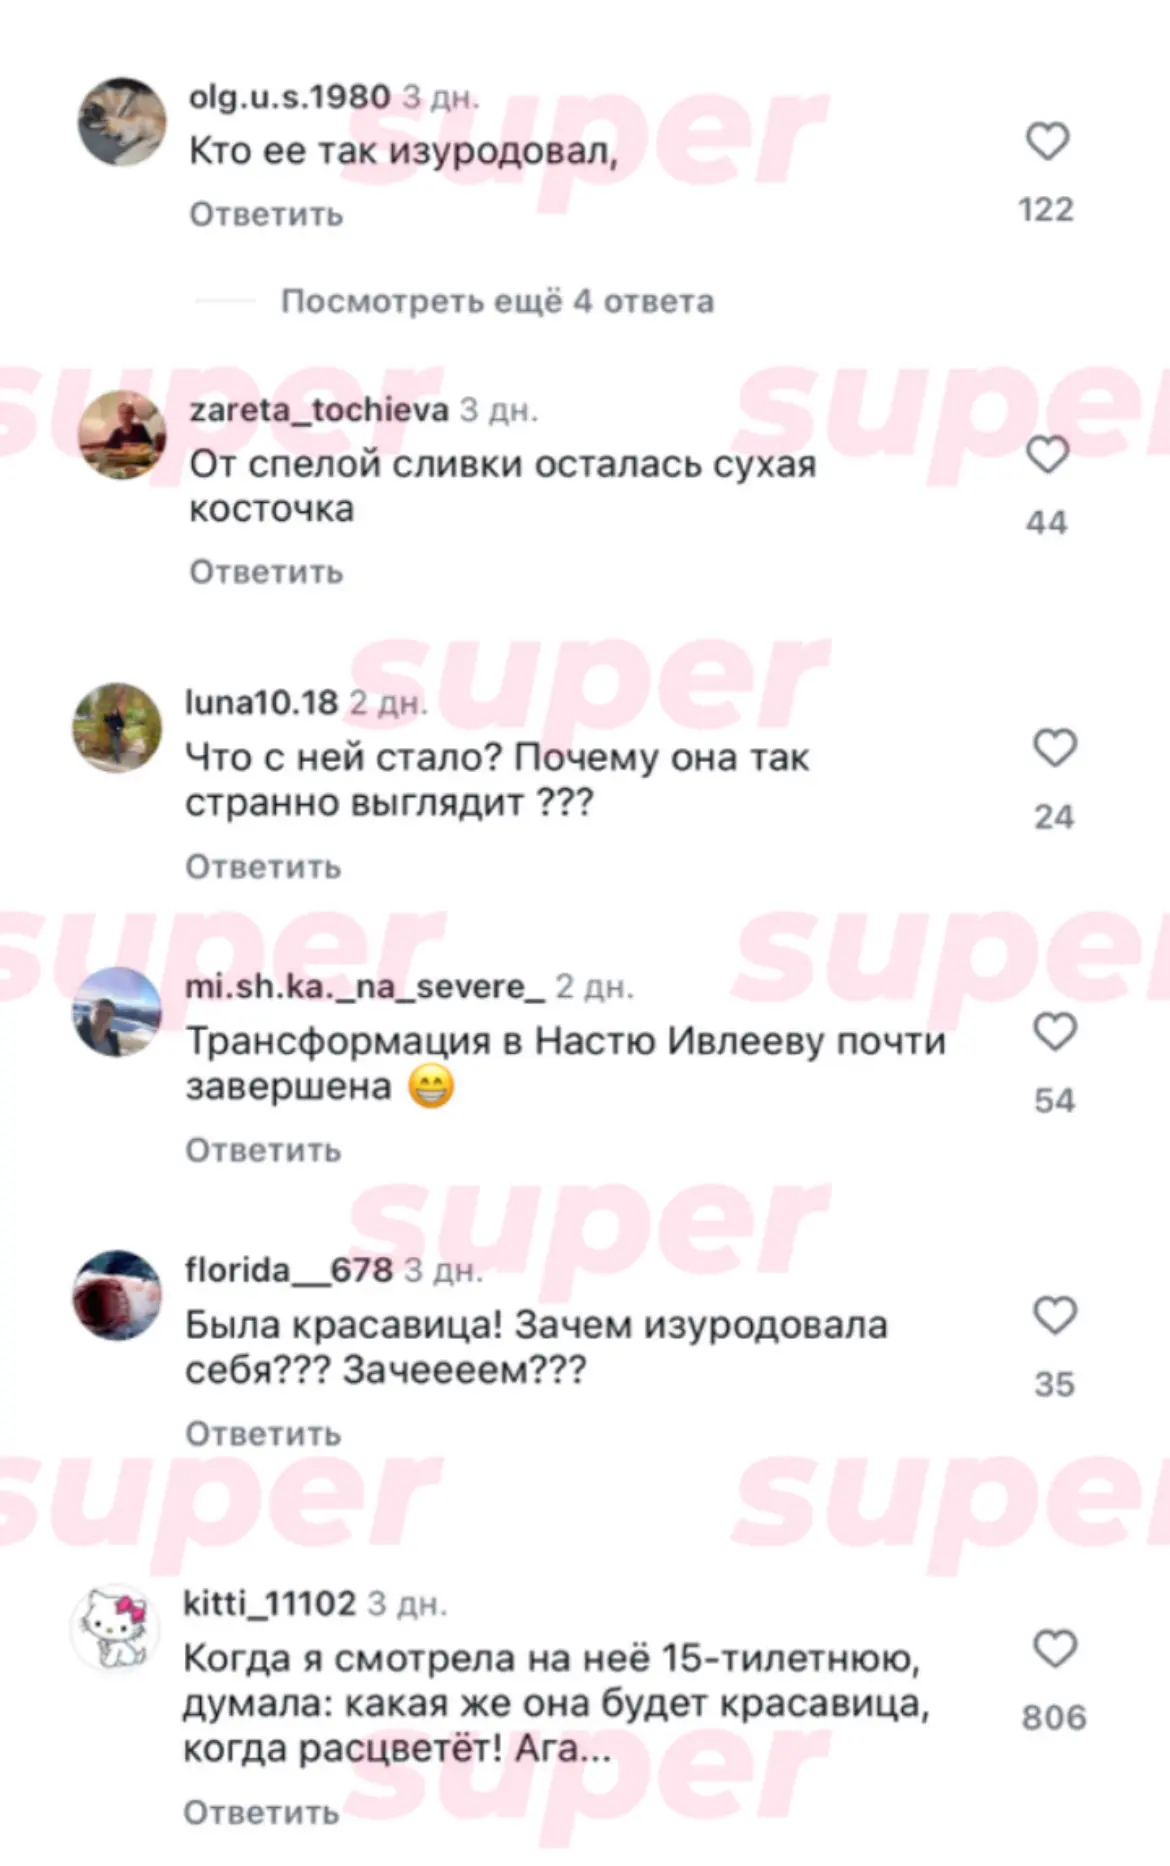Open olg.u.s.1980's profile avatar

point(122,122)
